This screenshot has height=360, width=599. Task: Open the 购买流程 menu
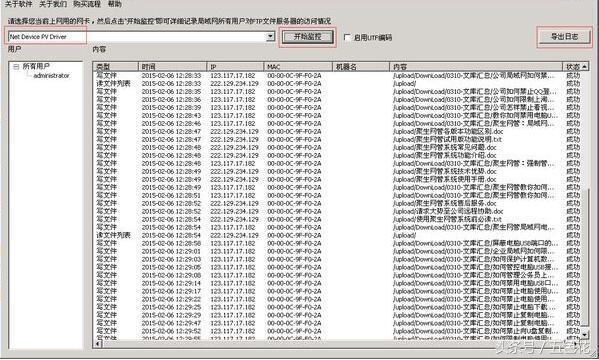click(87, 4)
